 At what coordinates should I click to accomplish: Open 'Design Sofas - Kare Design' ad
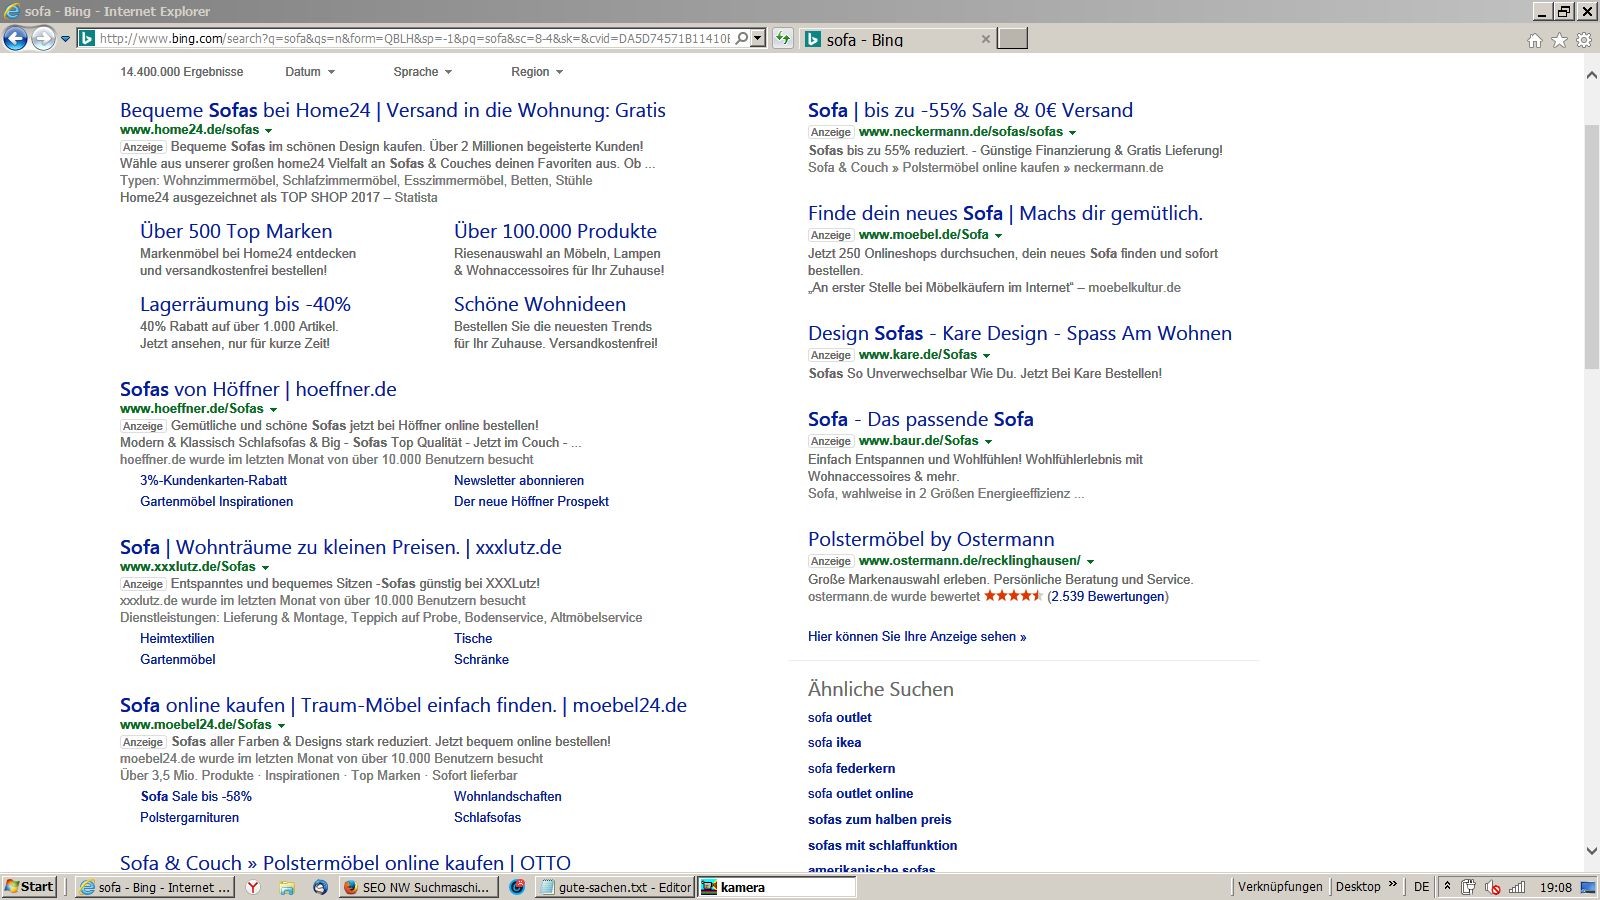click(1020, 333)
